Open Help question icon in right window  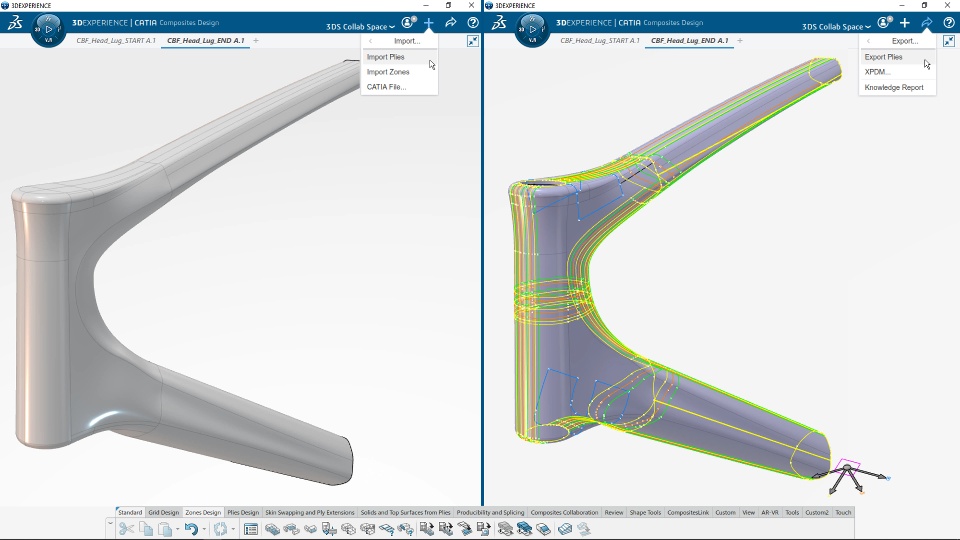pos(949,23)
